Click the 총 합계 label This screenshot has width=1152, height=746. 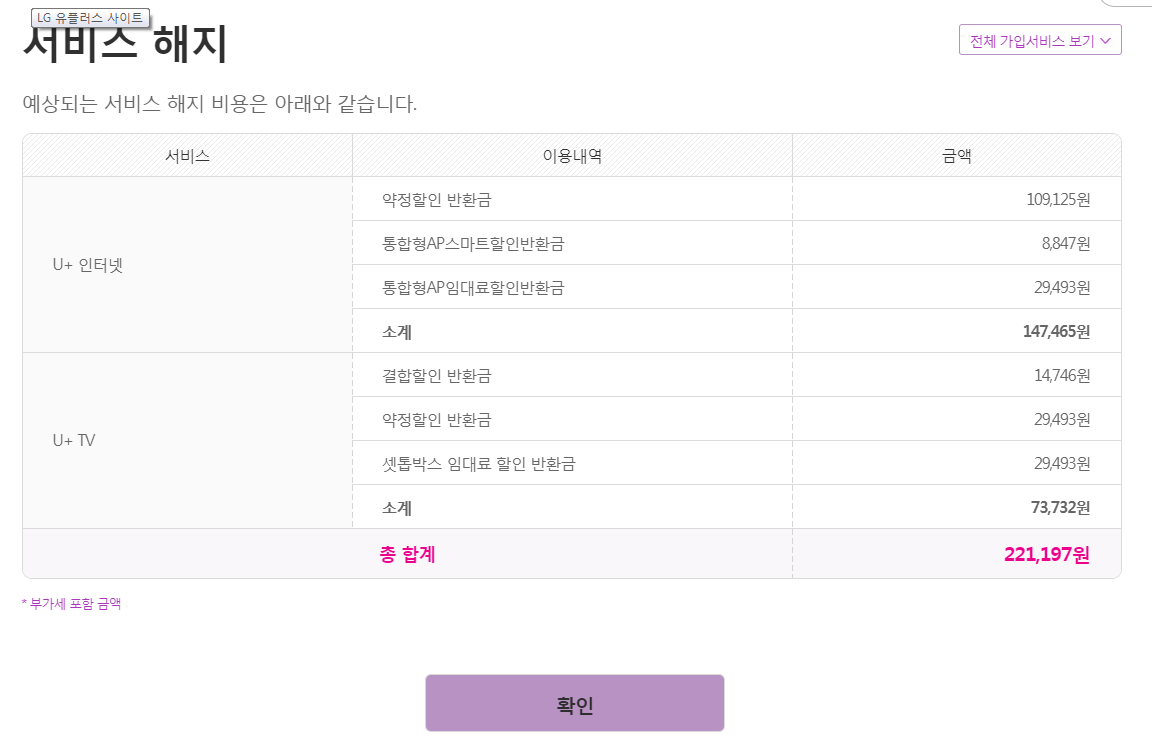pyautogui.click(x=407, y=554)
